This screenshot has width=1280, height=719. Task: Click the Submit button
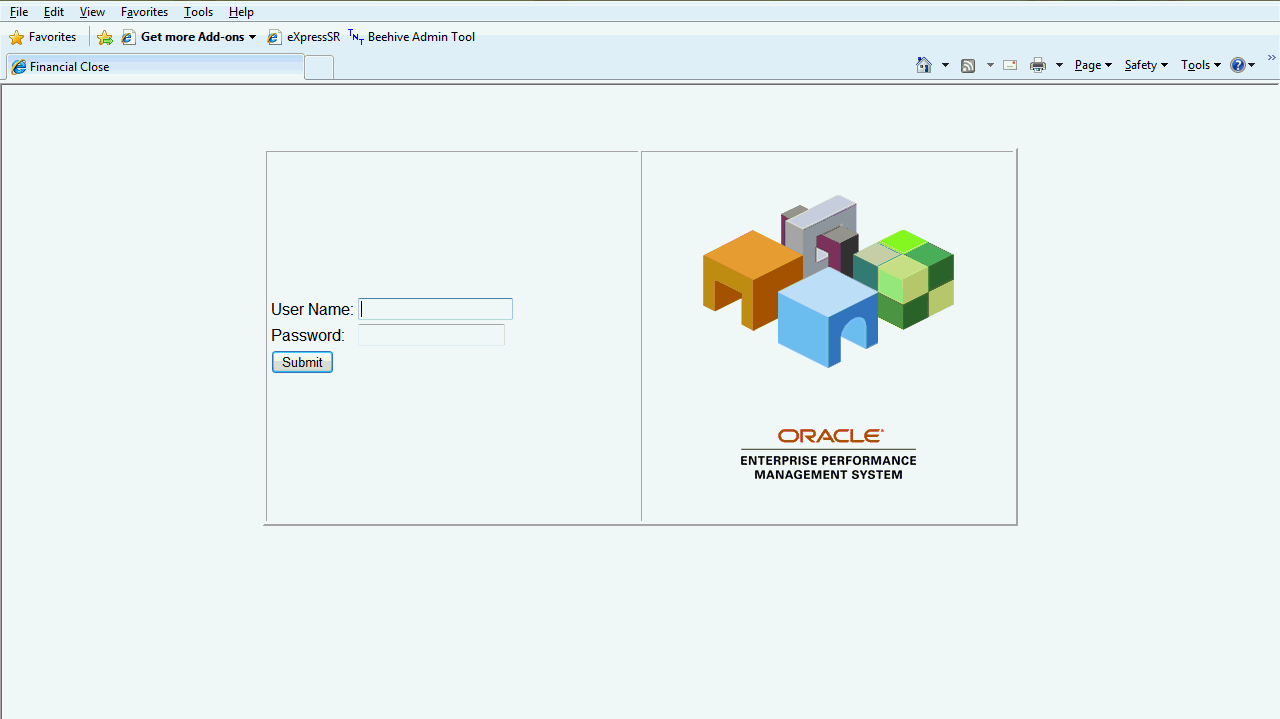(x=302, y=362)
